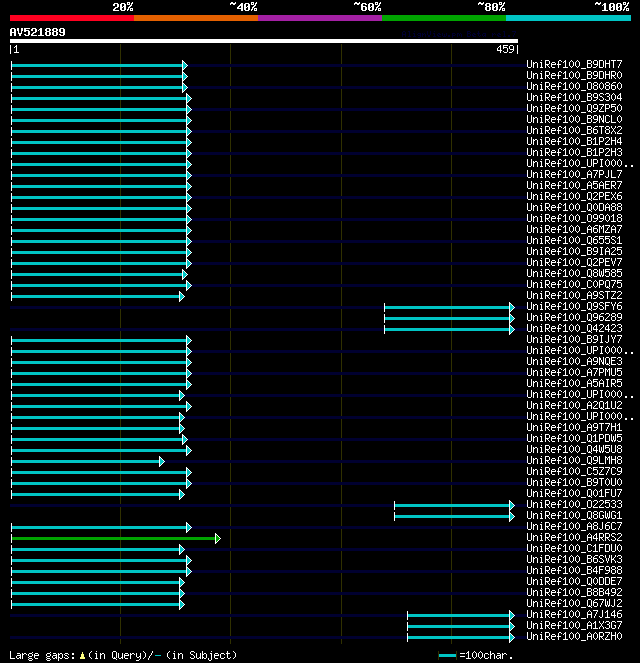Select hit label UniRef100_Q67WJ2

[574, 603]
